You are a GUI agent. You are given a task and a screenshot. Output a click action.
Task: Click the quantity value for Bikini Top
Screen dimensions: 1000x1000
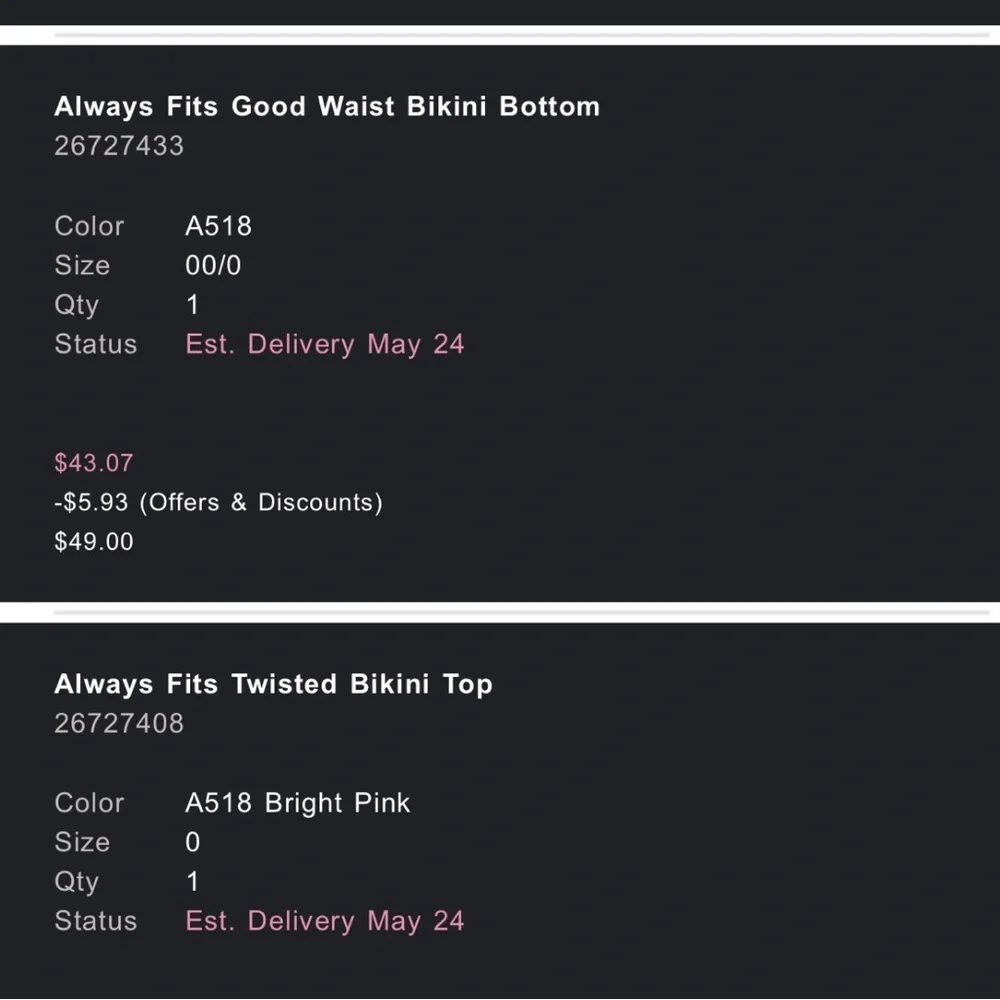point(193,882)
